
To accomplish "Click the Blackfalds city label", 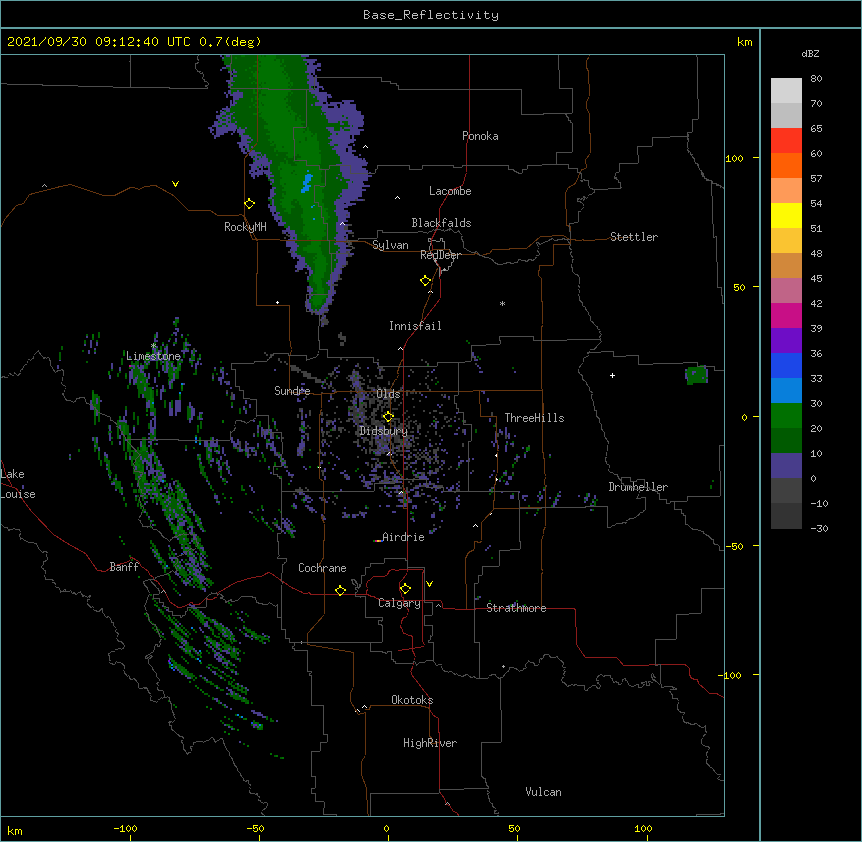I will click(441, 223).
